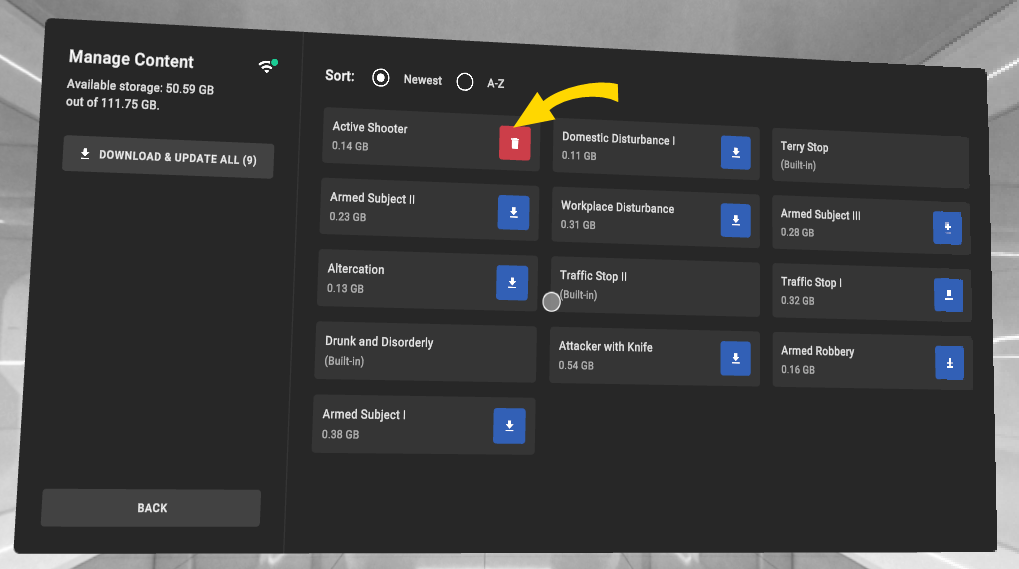1019x569 pixels.
Task: Download the Armed Subject II scenario
Action: [x=513, y=212]
